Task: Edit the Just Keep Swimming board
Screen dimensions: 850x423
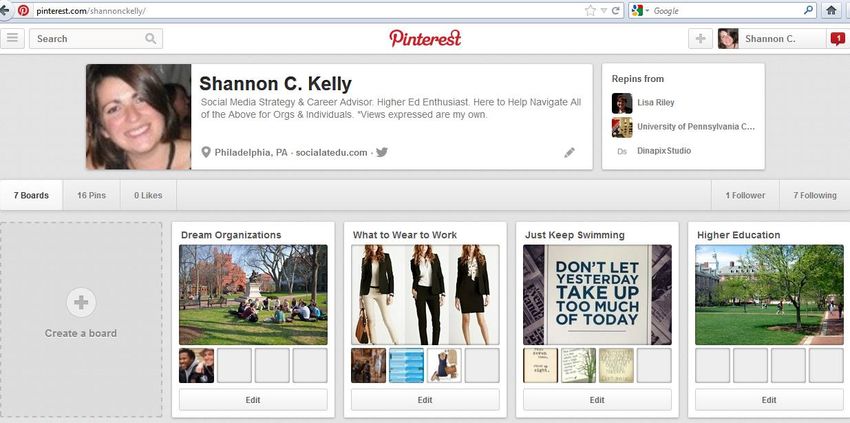Action: pos(597,400)
